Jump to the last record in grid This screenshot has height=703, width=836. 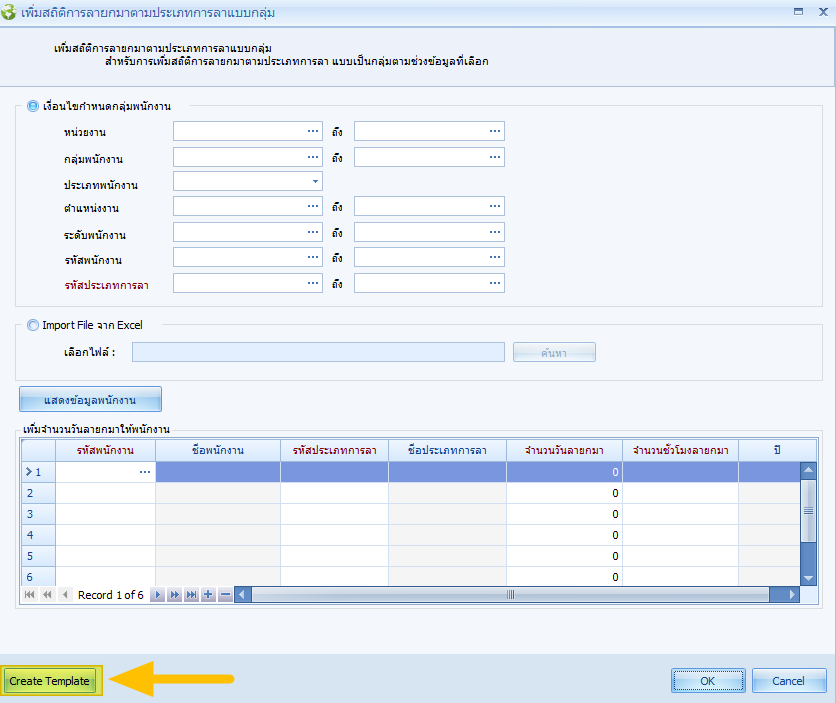[191, 594]
